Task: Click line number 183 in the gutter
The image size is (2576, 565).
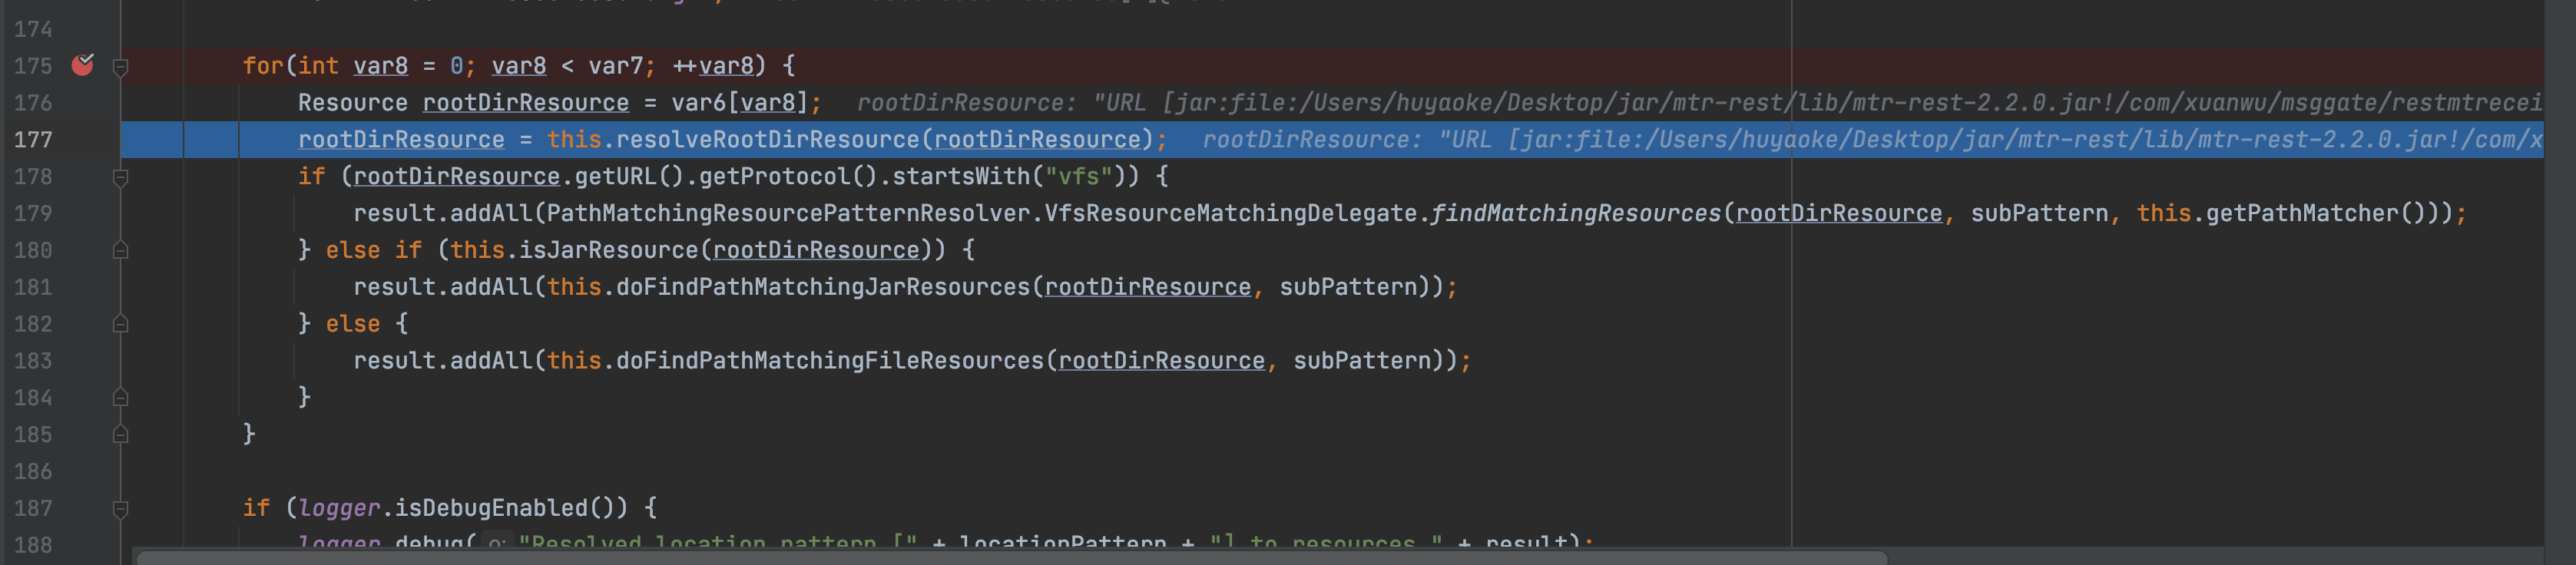Action: [x=33, y=361]
